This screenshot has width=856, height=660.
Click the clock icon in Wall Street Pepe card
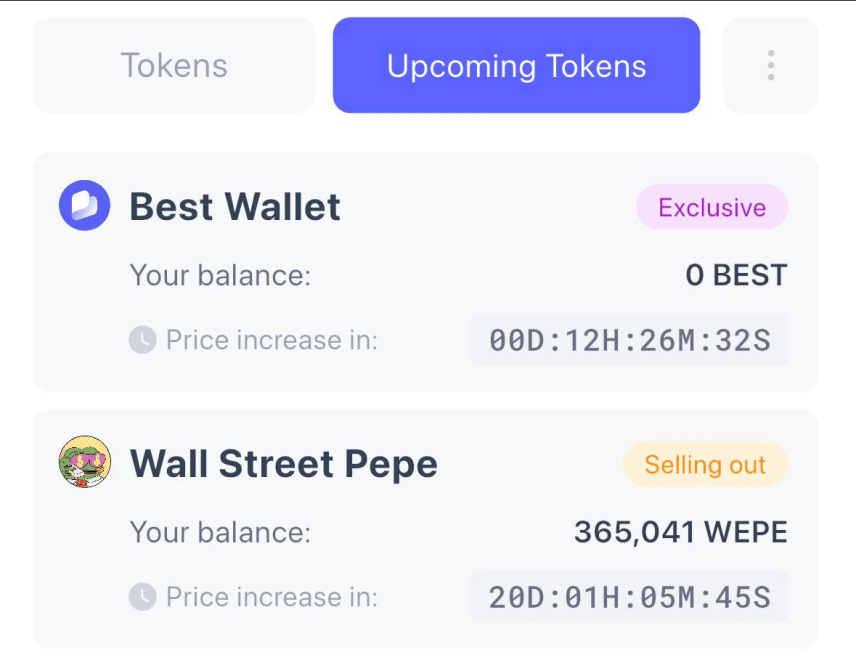pos(142,597)
